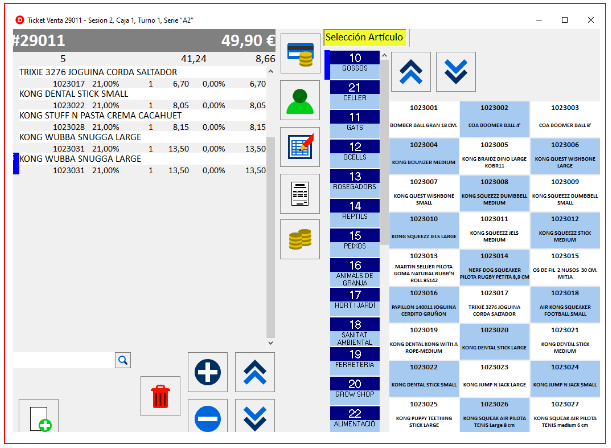This screenshot has height=448, width=611.
Task: Add article 1023003 to ticket
Action: pyautogui.click(x=565, y=119)
